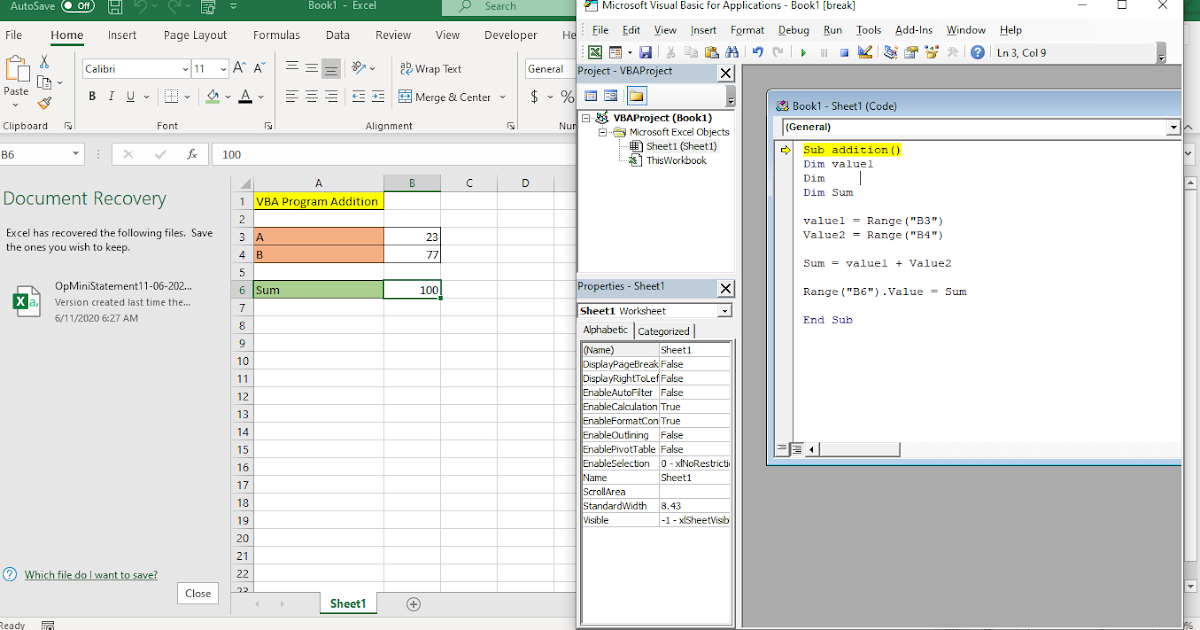Toggle Design Mode icon in VBA toolbar

(x=865, y=52)
